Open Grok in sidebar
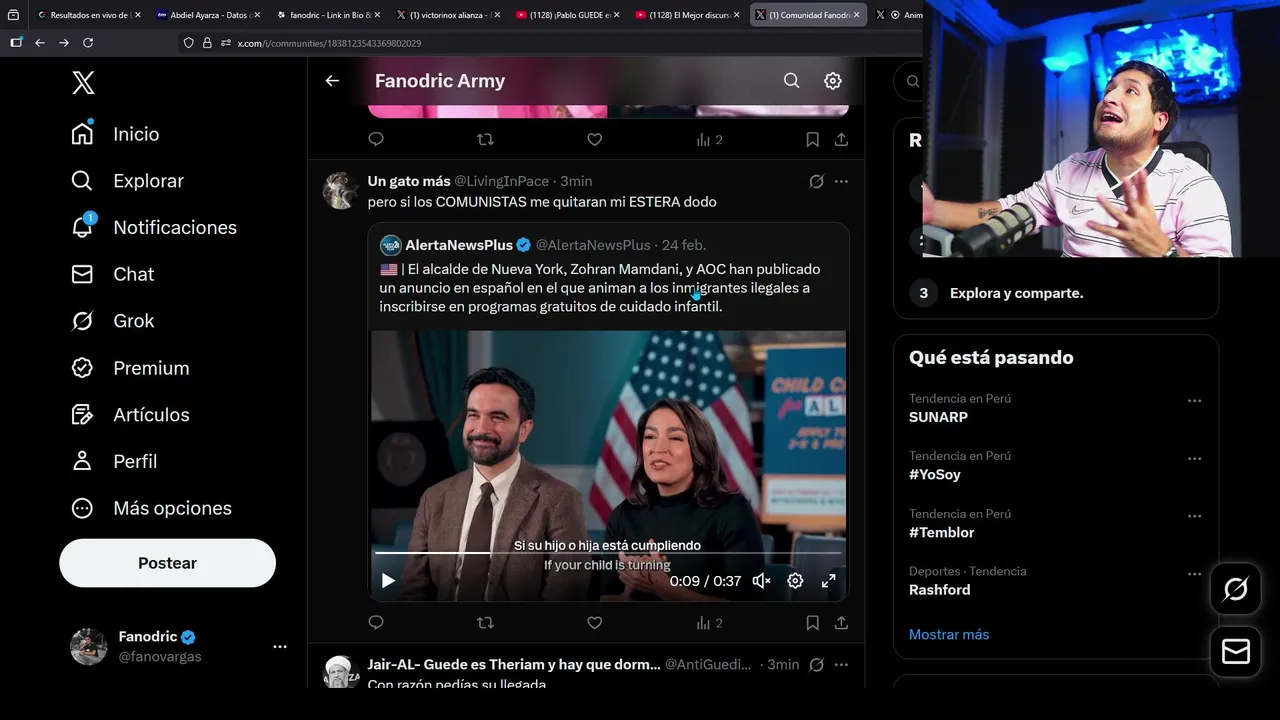The image size is (1280, 720). click(112, 321)
